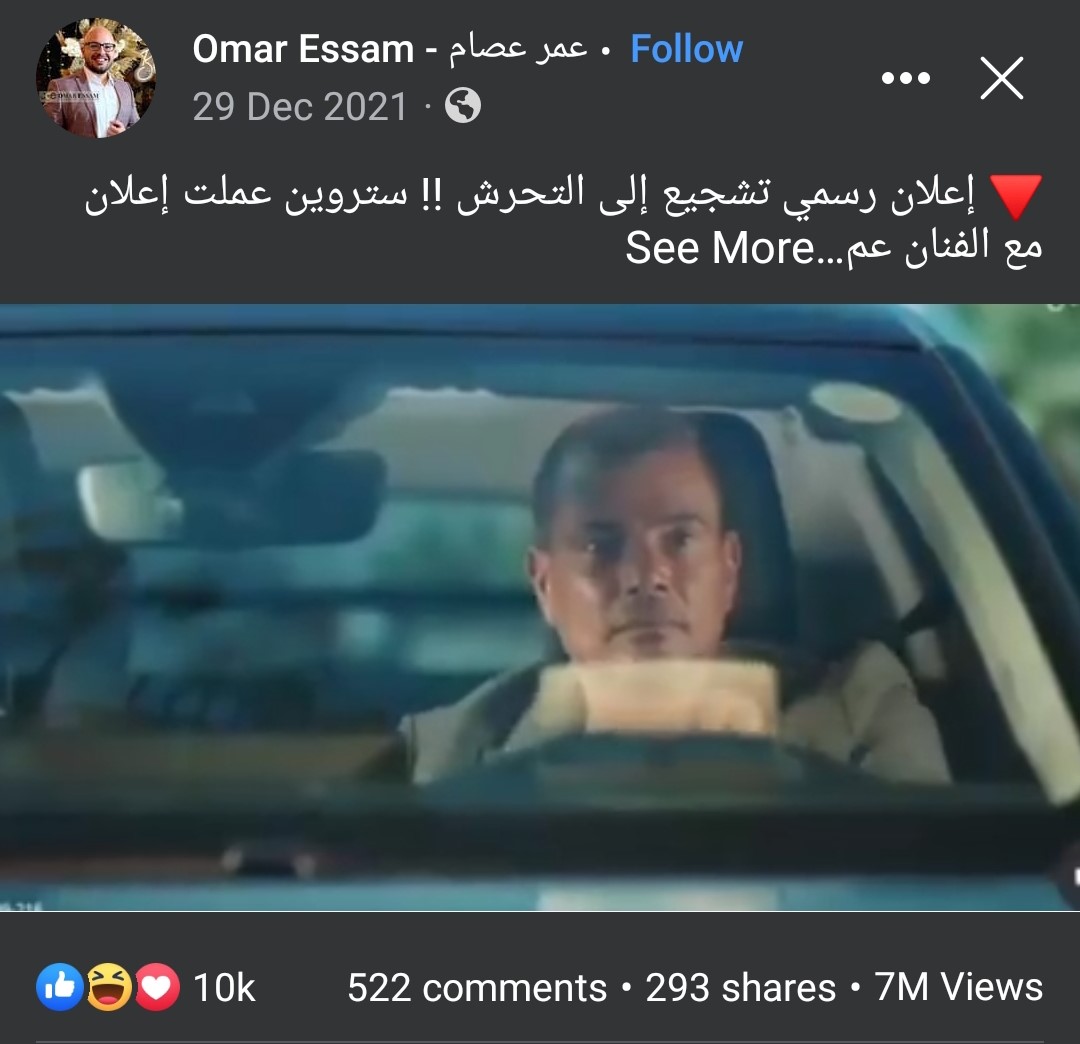1080x1044 pixels.
Task: Click the public globe privacy icon
Action: coord(463,105)
